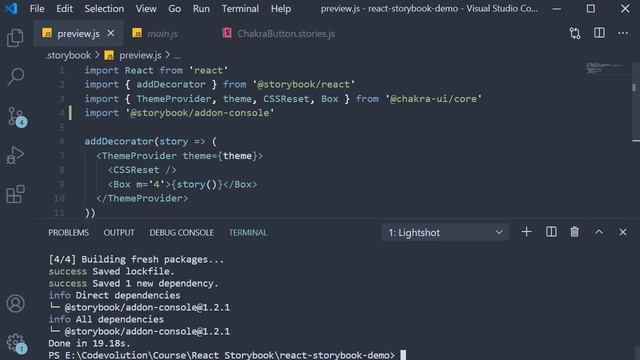Open the View menu

[146, 9]
